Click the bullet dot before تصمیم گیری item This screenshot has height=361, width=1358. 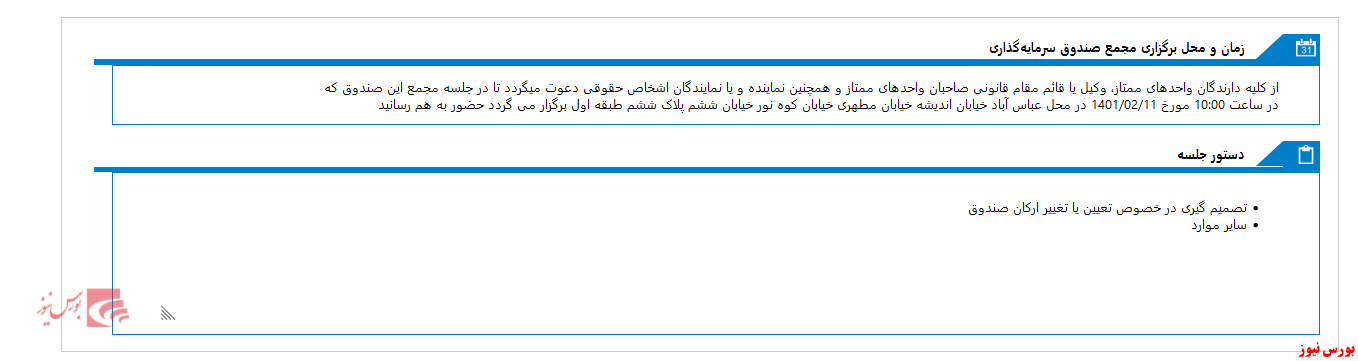(1255, 208)
